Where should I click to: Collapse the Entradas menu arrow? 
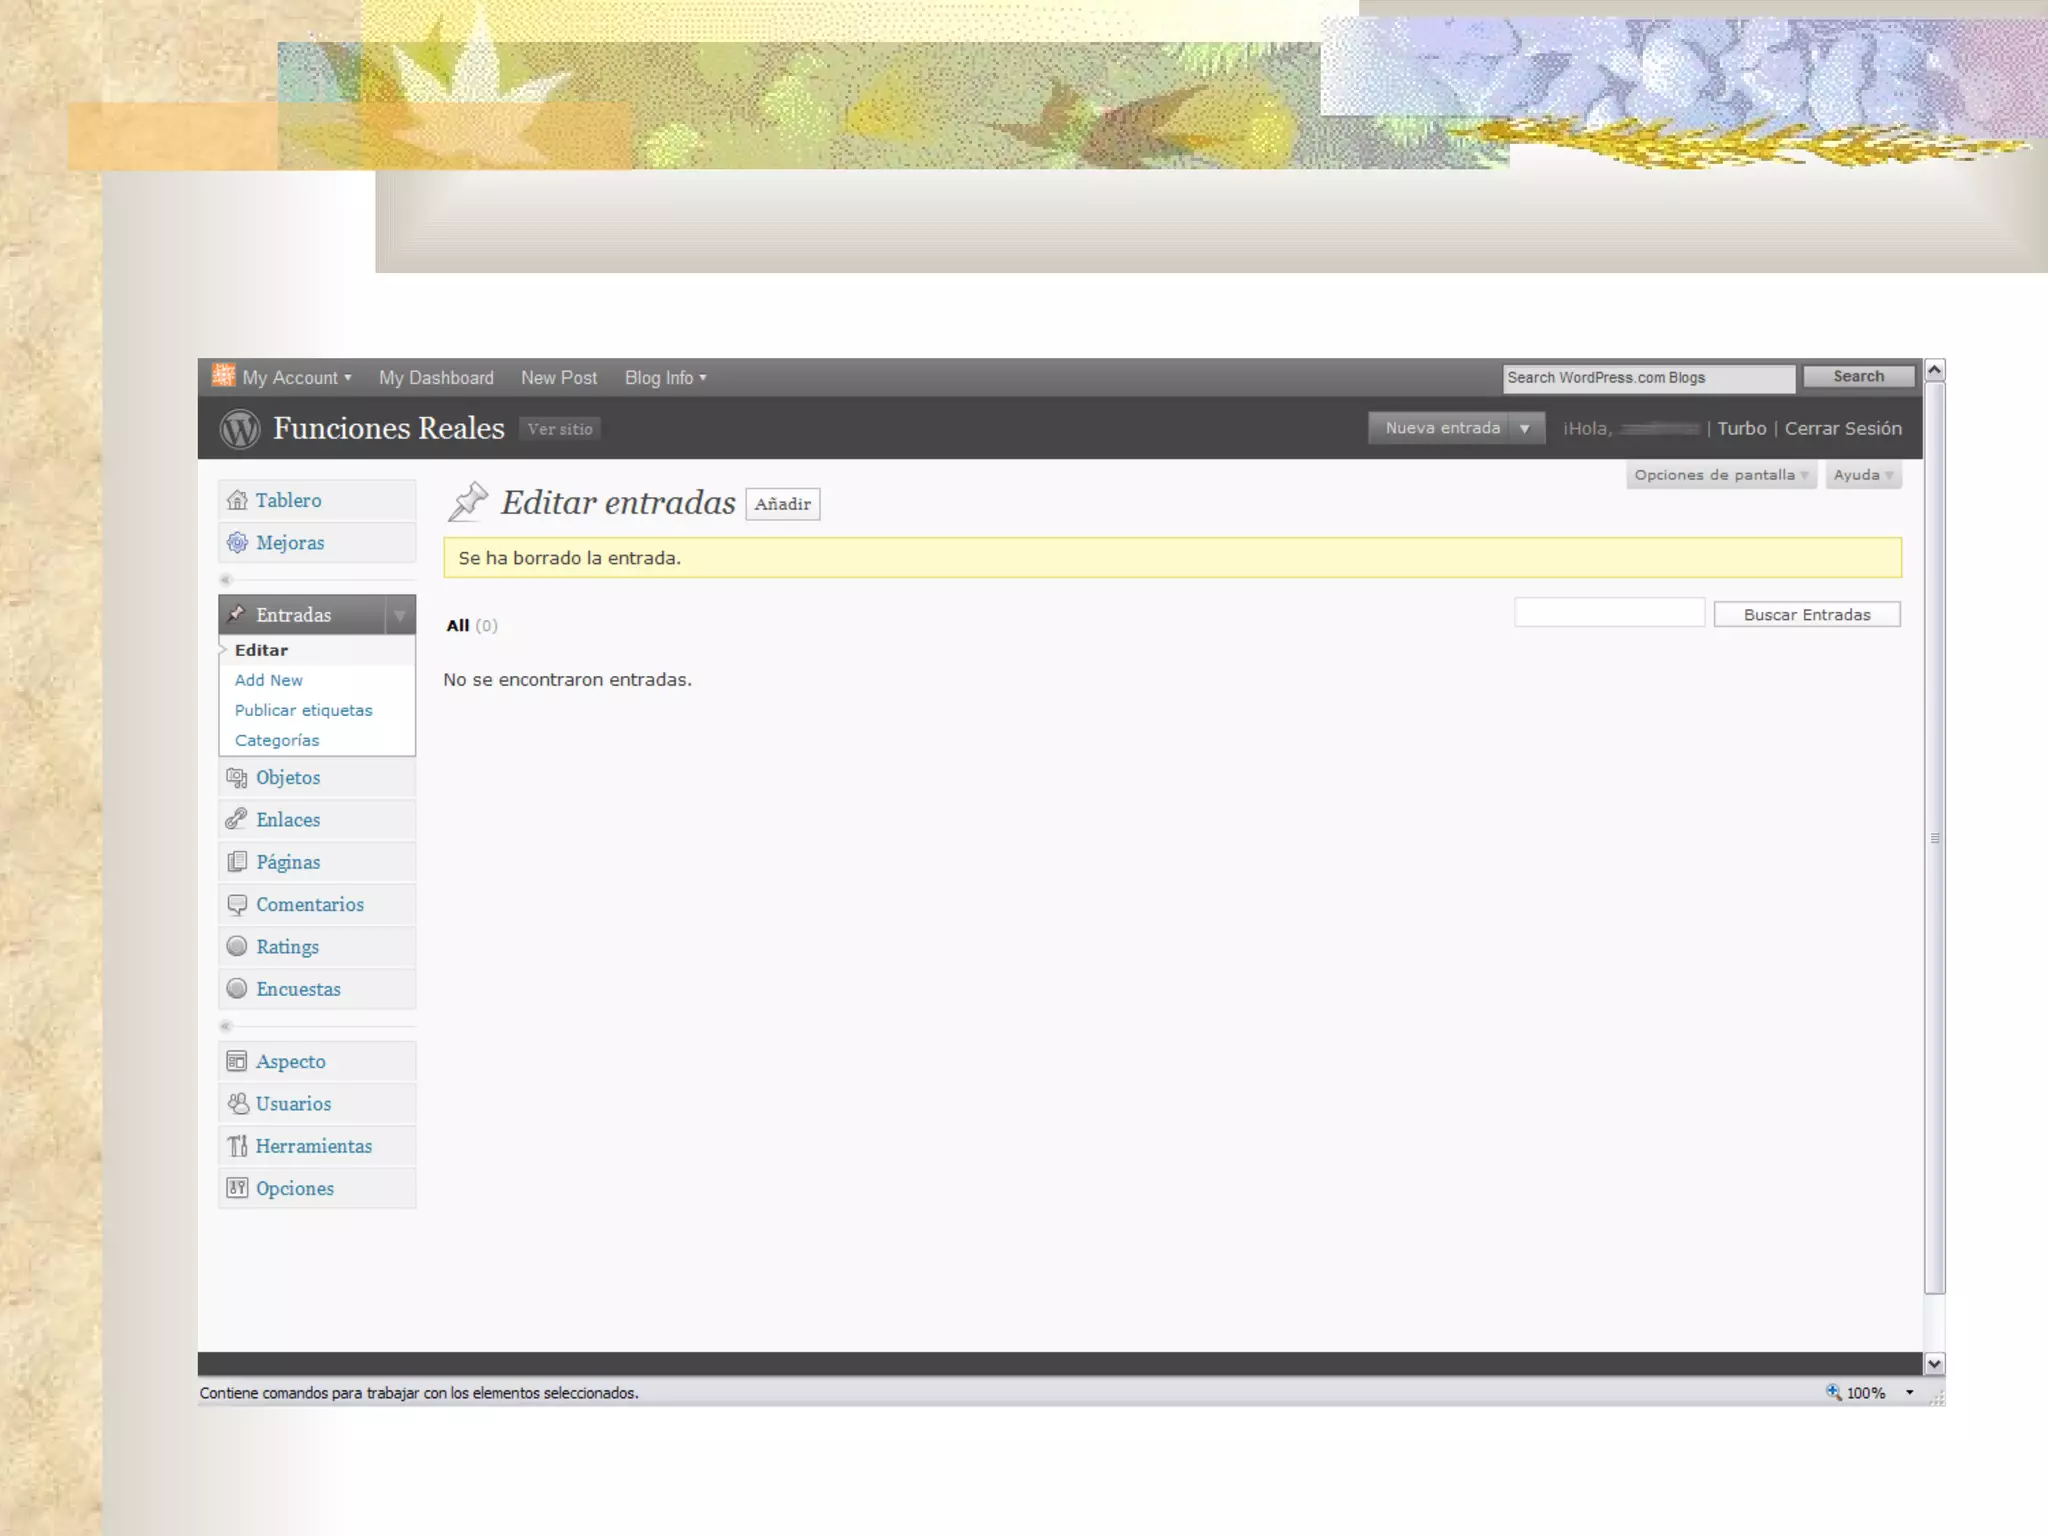(x=400, y=615)
